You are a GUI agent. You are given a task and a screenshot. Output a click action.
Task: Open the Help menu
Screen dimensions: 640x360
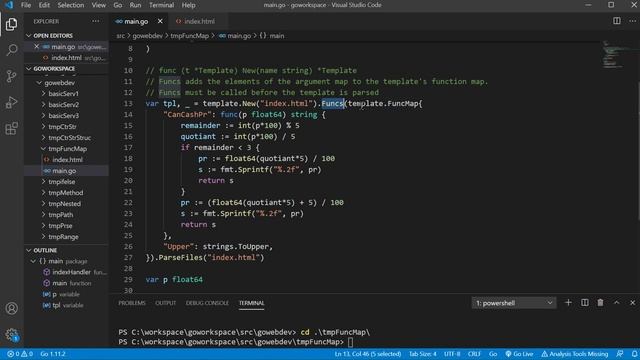[x=188, y=5]
